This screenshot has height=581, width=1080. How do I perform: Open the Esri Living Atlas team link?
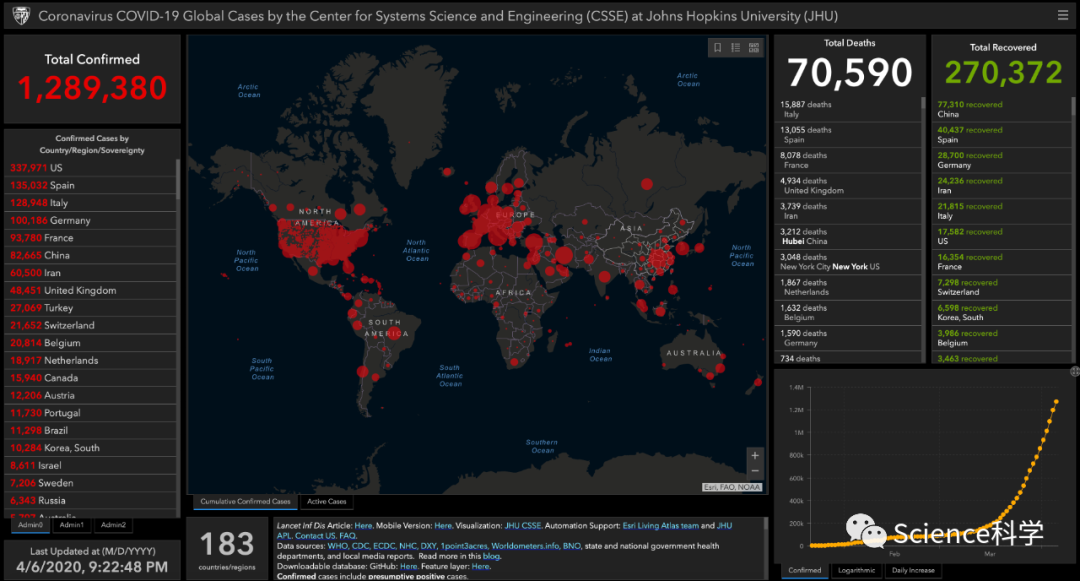tap(661, 525)
